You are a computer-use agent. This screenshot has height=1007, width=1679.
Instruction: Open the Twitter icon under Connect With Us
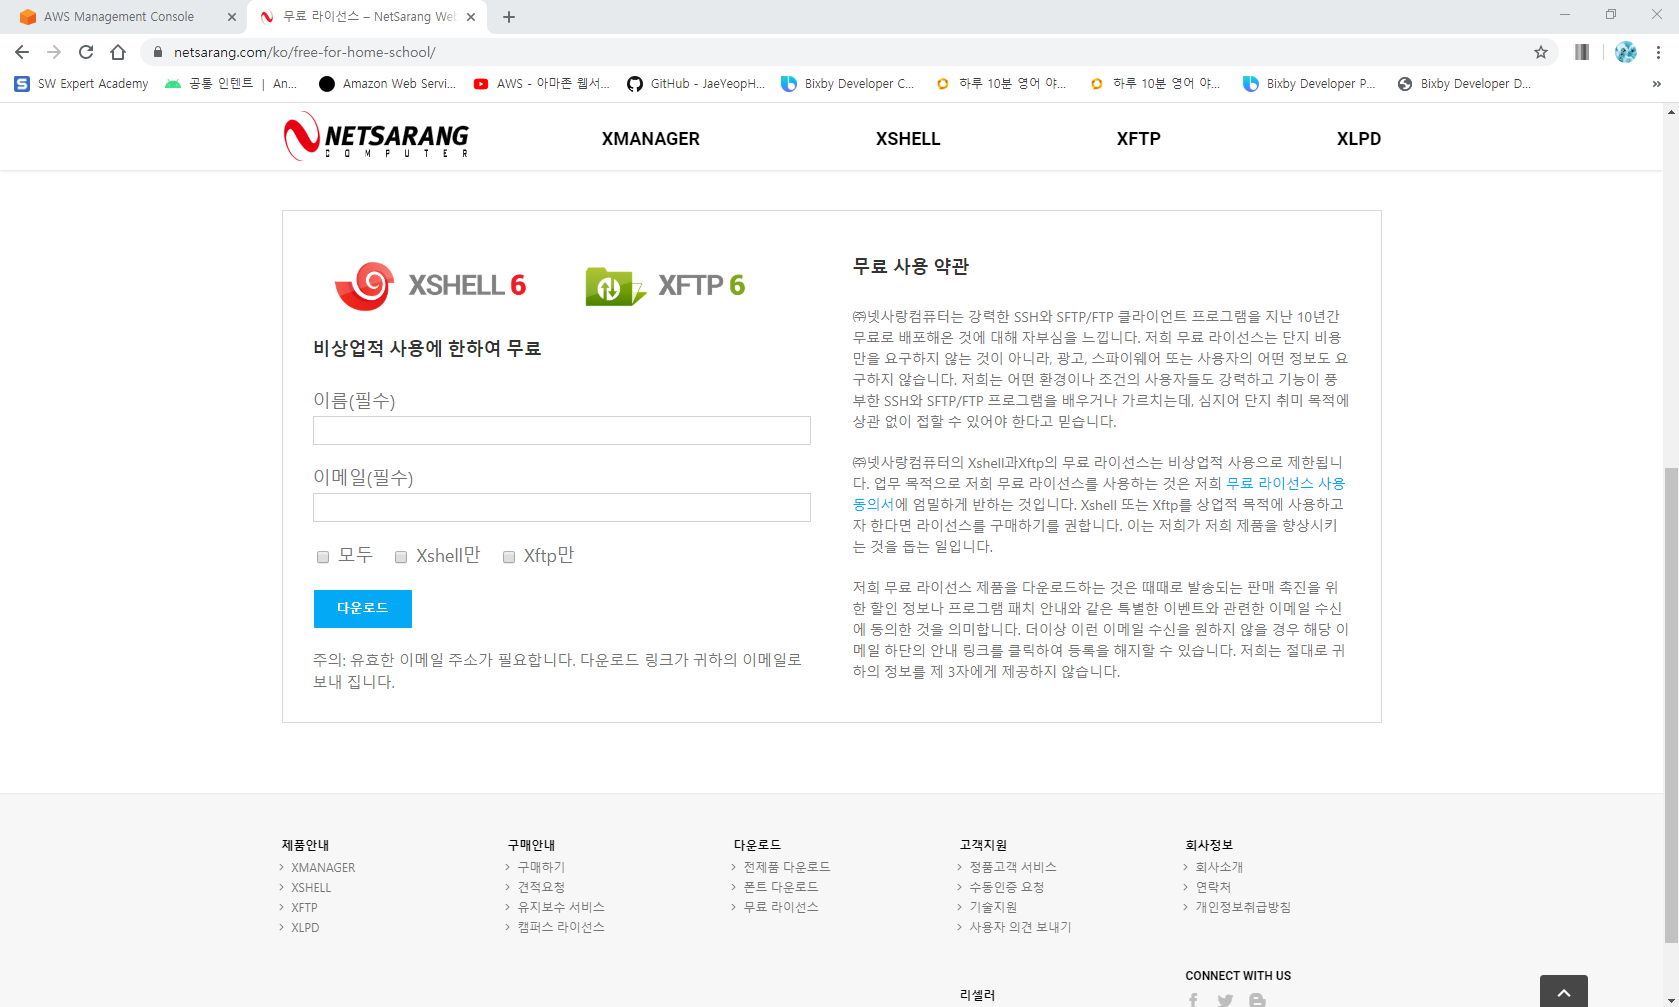click(x=1225, y=999)
